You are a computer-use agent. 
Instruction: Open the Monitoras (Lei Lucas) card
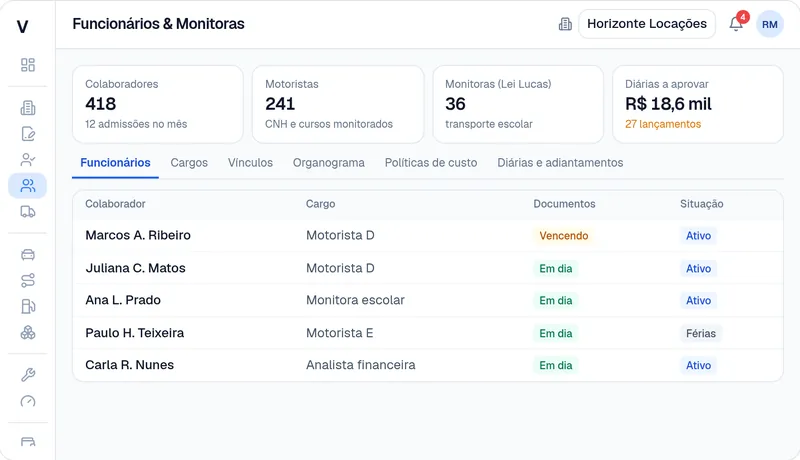click(518, 104)
